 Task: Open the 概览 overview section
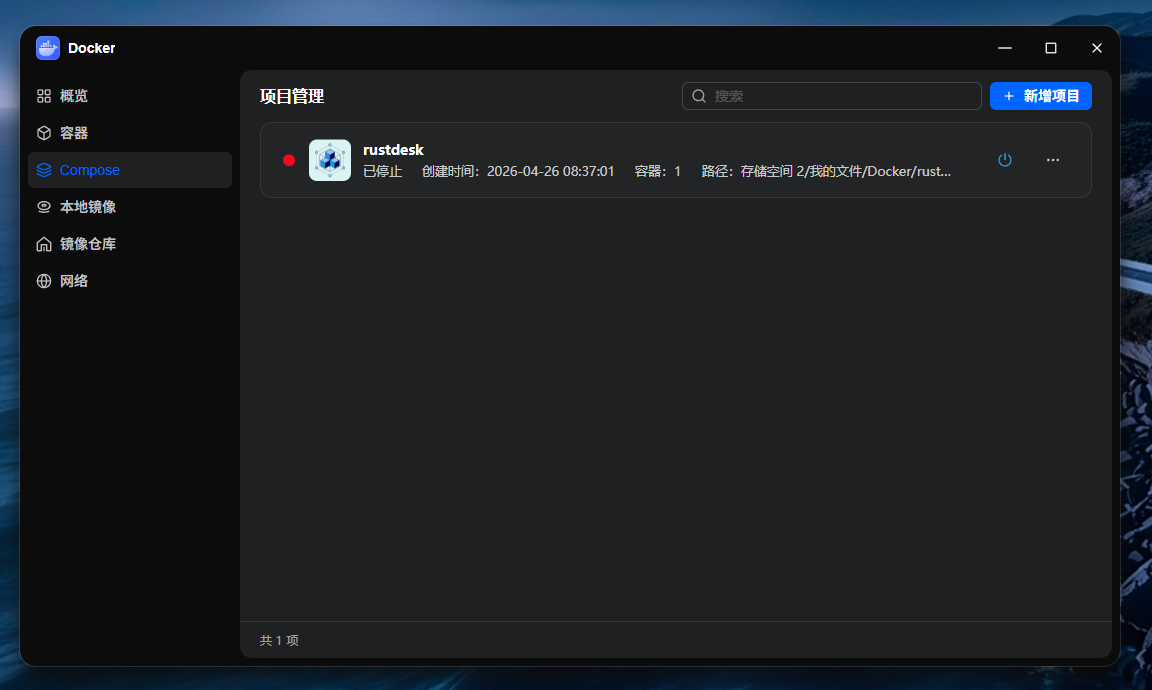129,96
